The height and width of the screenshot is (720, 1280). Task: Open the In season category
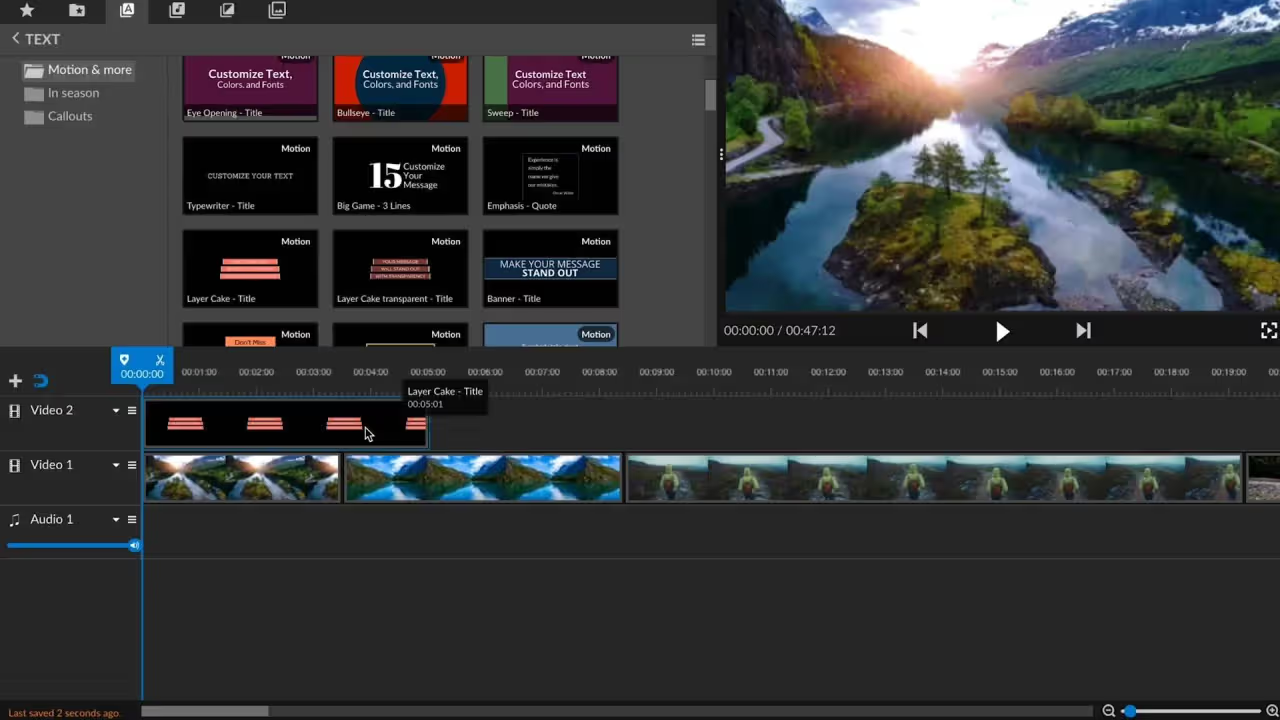point(73,92)
